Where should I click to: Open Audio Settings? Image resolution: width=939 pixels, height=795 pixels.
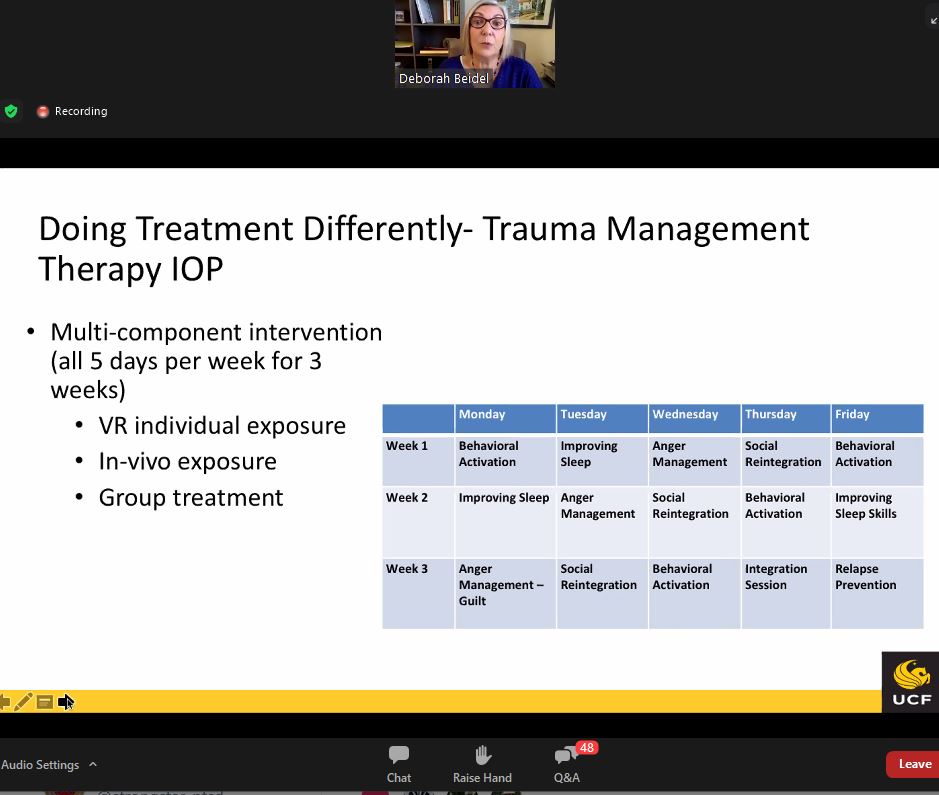click(40, 764)
